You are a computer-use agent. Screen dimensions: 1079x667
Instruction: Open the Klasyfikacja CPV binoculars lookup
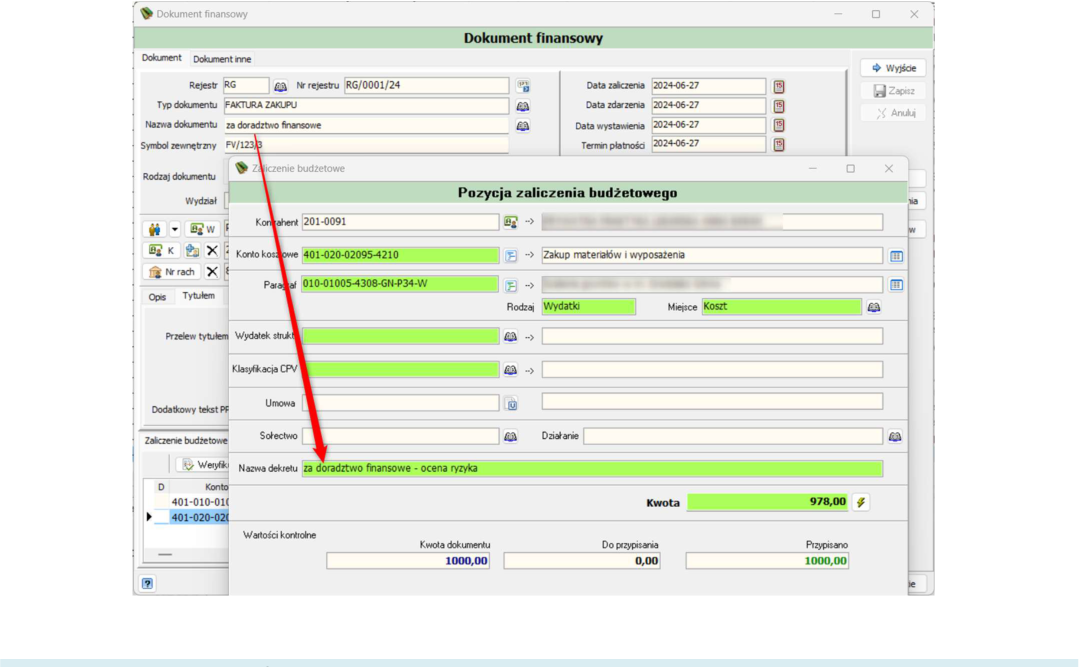click(510, 370)
